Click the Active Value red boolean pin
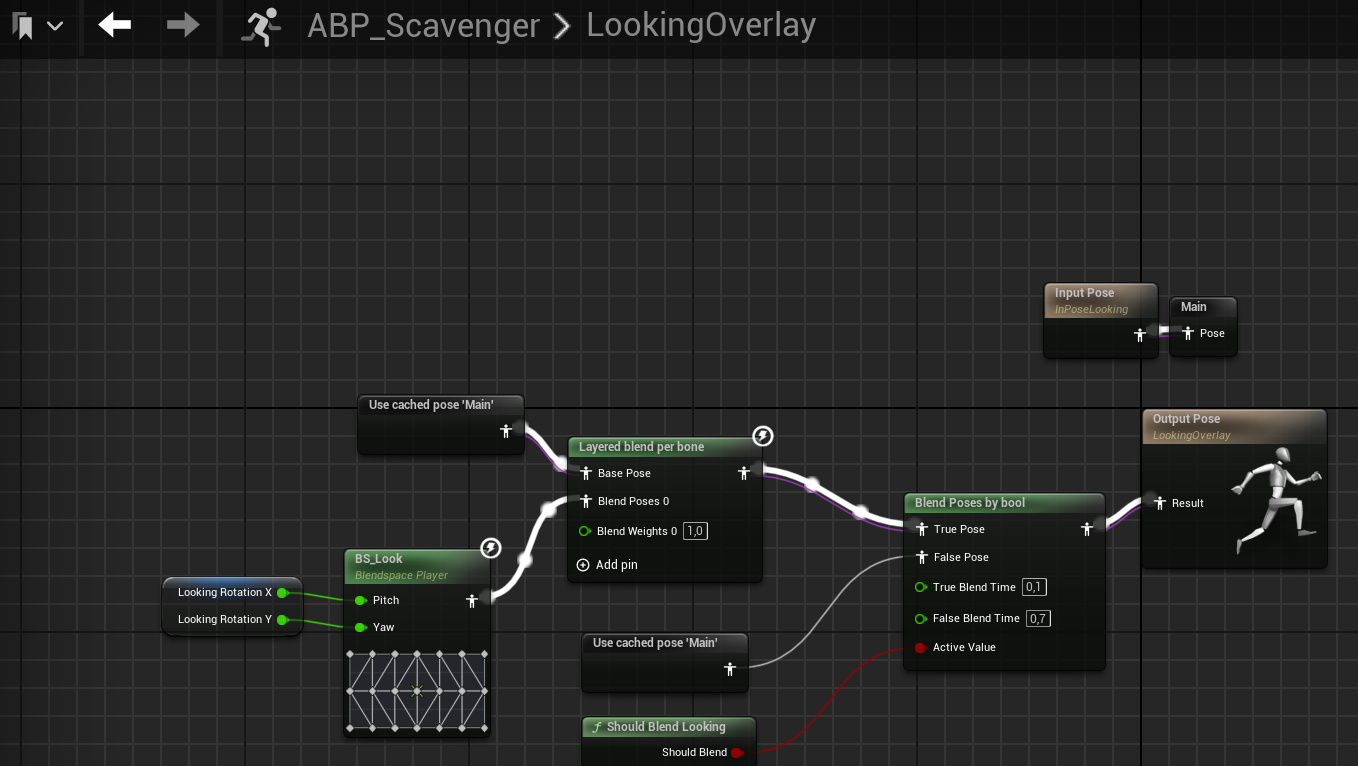This screenshot has width=1358, height=766. point(920,648)
